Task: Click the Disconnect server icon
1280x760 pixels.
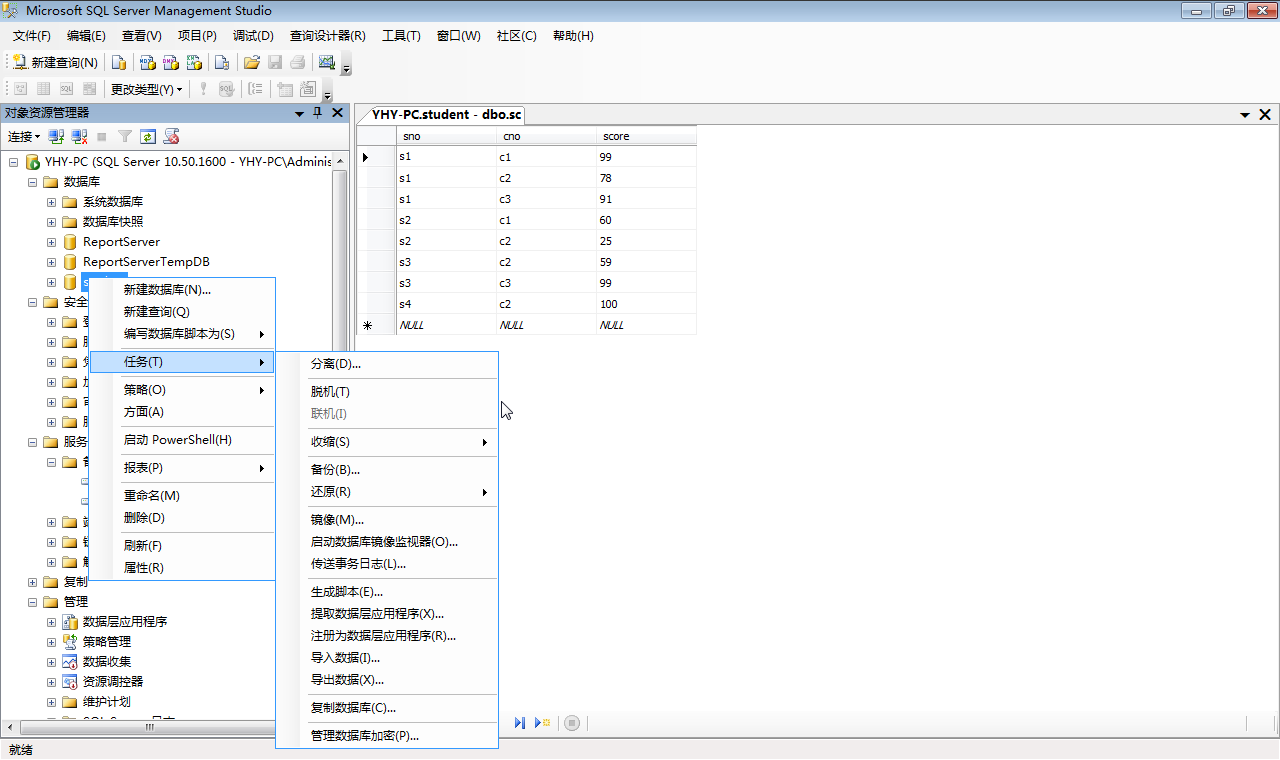Action: pyautogui.click(x=79, y=137)
